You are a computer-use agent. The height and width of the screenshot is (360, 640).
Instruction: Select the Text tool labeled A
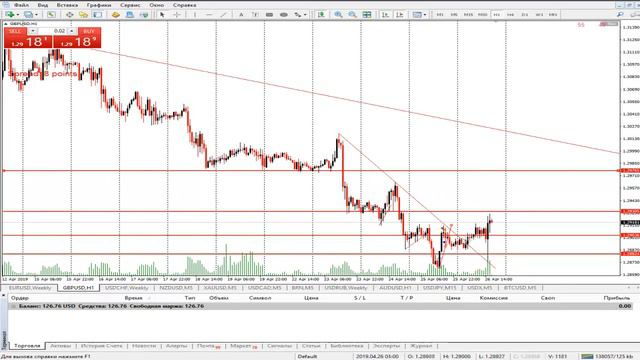tap(241, 15)
